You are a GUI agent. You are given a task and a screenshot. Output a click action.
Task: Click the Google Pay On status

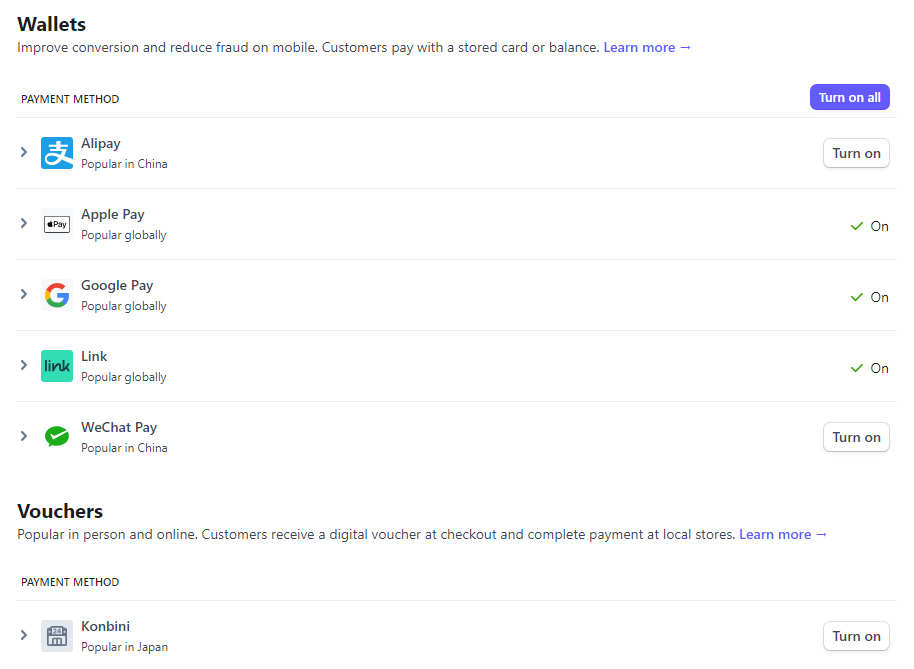869,297
